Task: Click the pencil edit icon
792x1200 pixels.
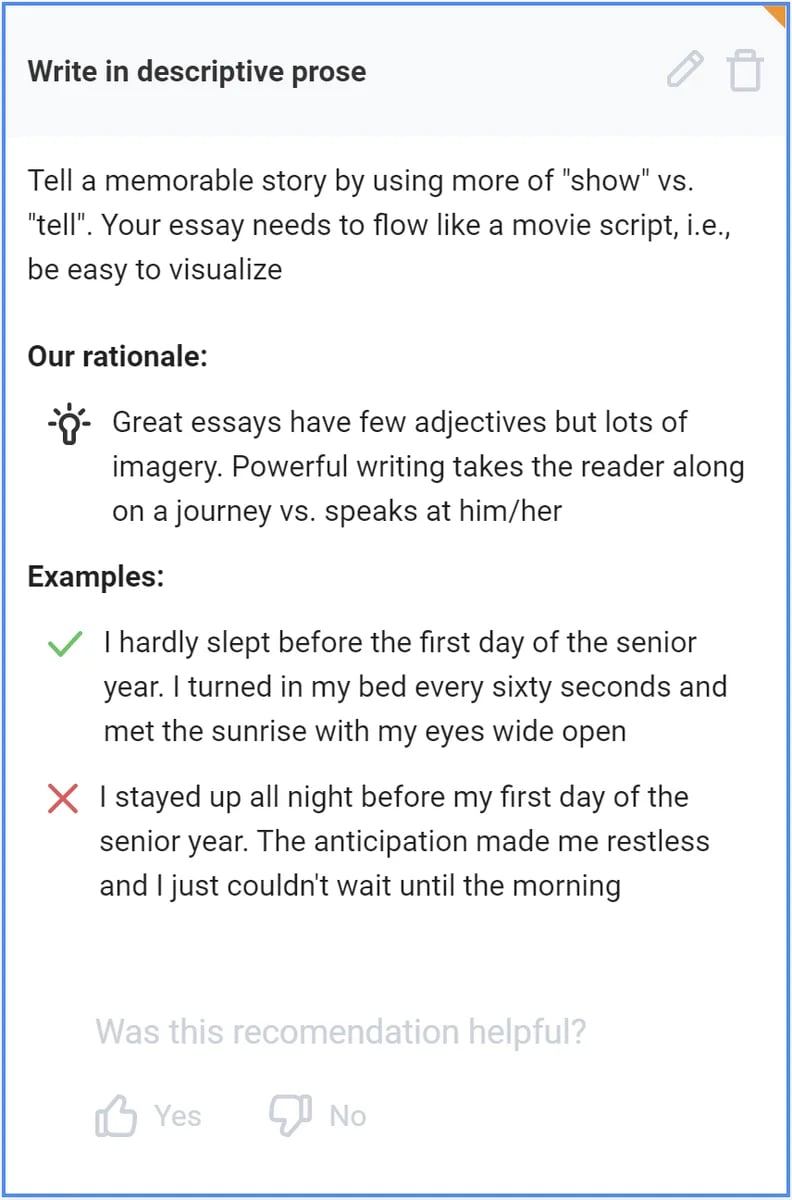Action: [x=685, y=70]
